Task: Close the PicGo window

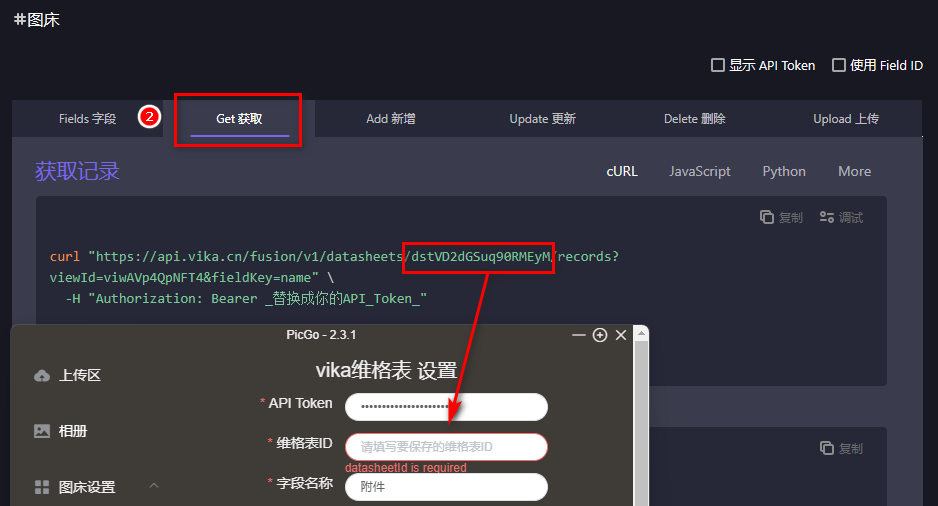Action: [621, 335]
